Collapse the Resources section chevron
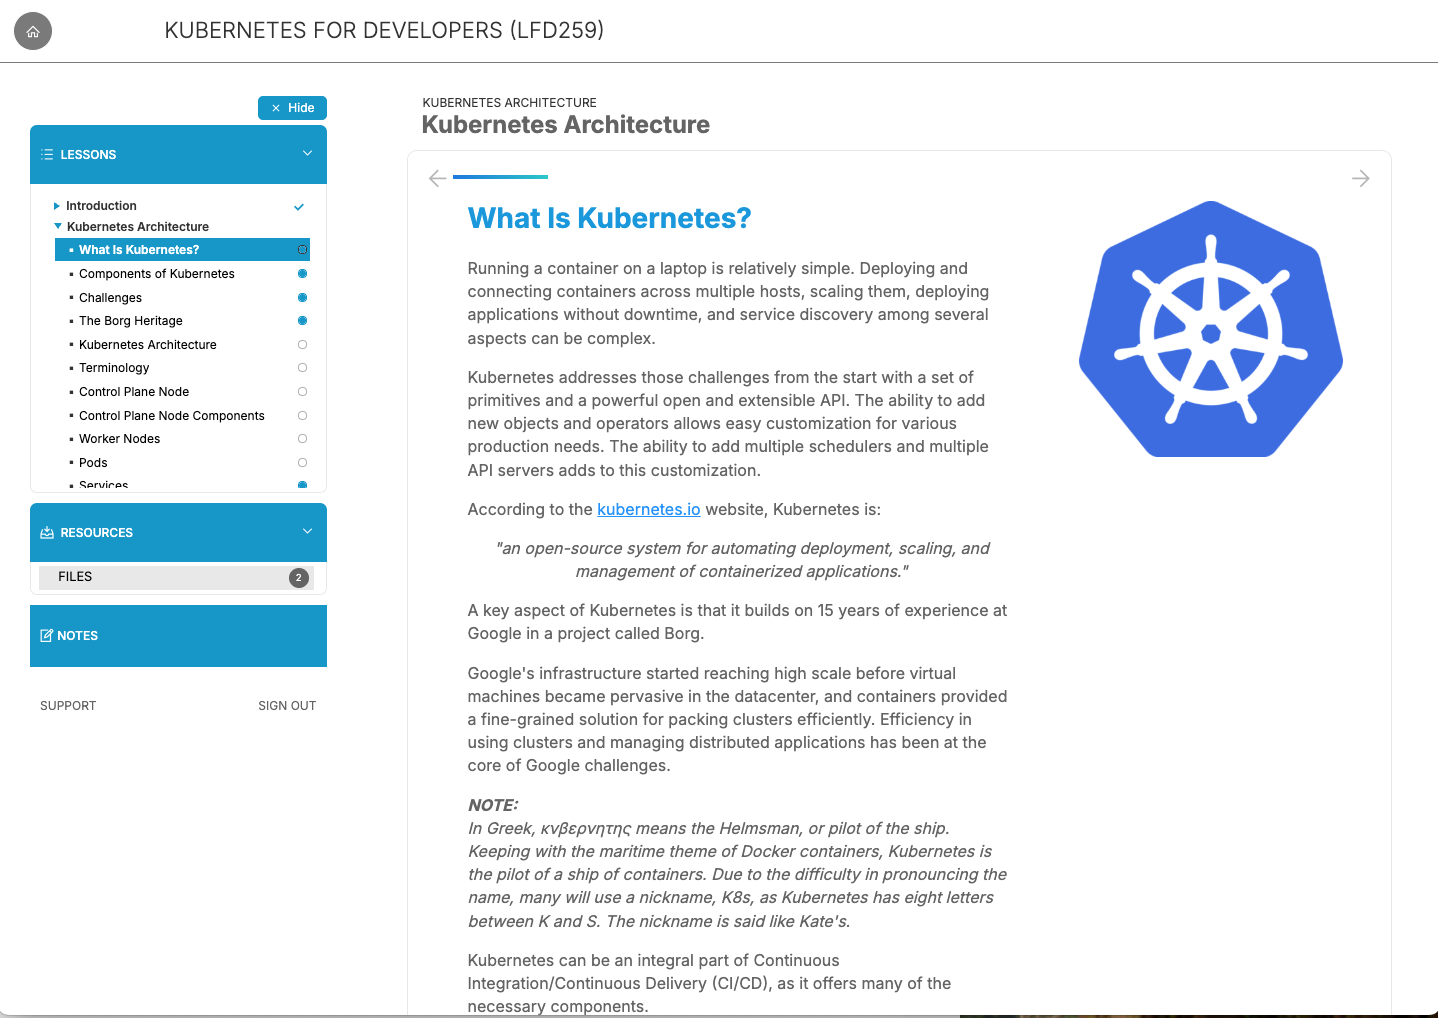The image size is (1438, 1018). pyautogui.click(x=307, y=531)
